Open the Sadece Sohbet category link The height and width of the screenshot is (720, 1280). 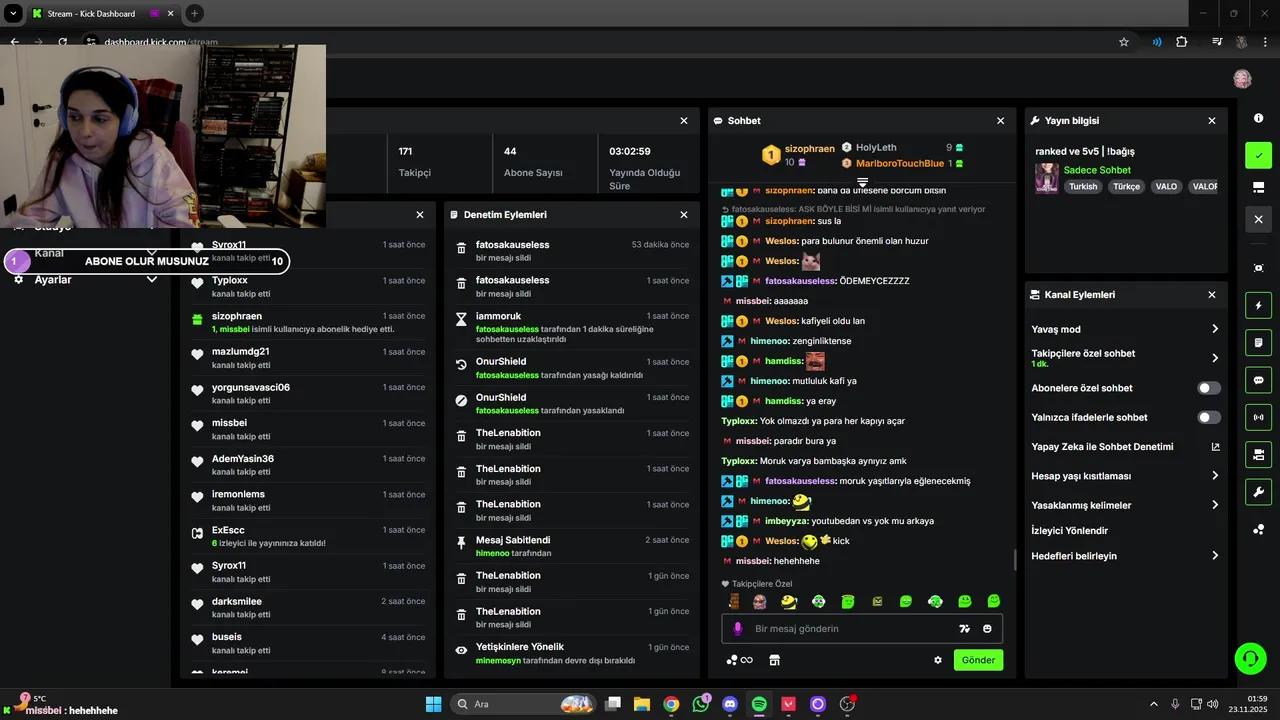1097,170
